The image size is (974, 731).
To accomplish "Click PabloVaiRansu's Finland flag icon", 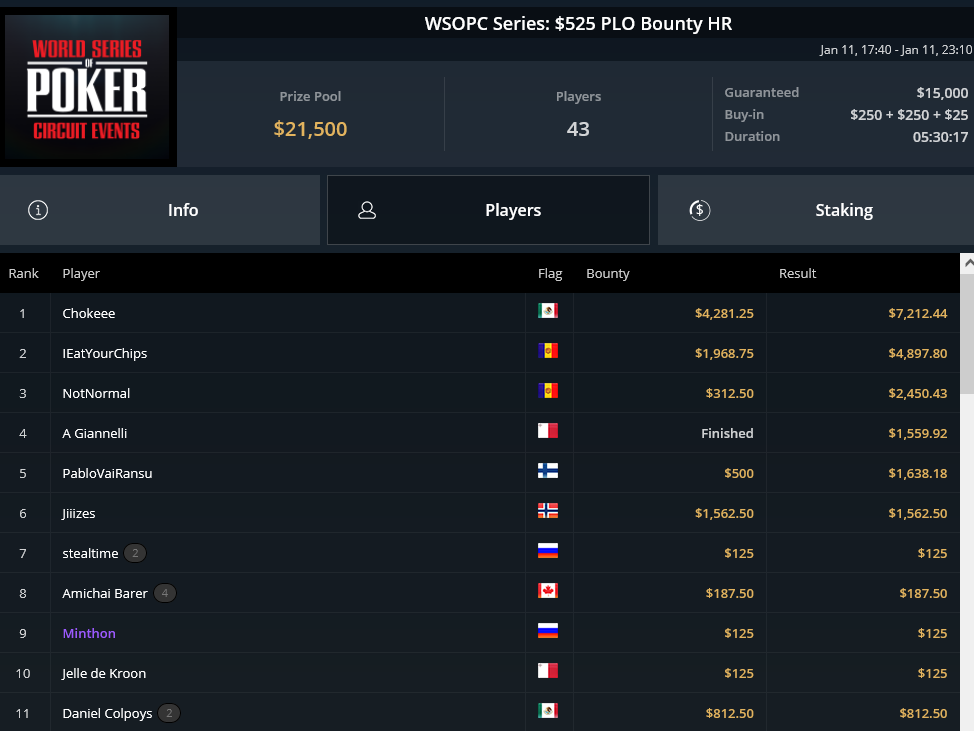I will pos(548,471).
